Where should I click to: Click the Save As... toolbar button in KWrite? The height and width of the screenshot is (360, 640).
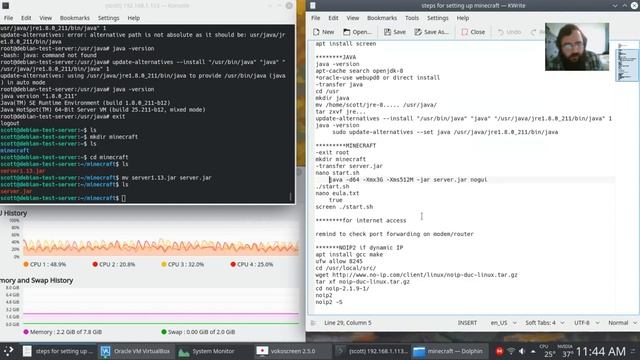431,32
